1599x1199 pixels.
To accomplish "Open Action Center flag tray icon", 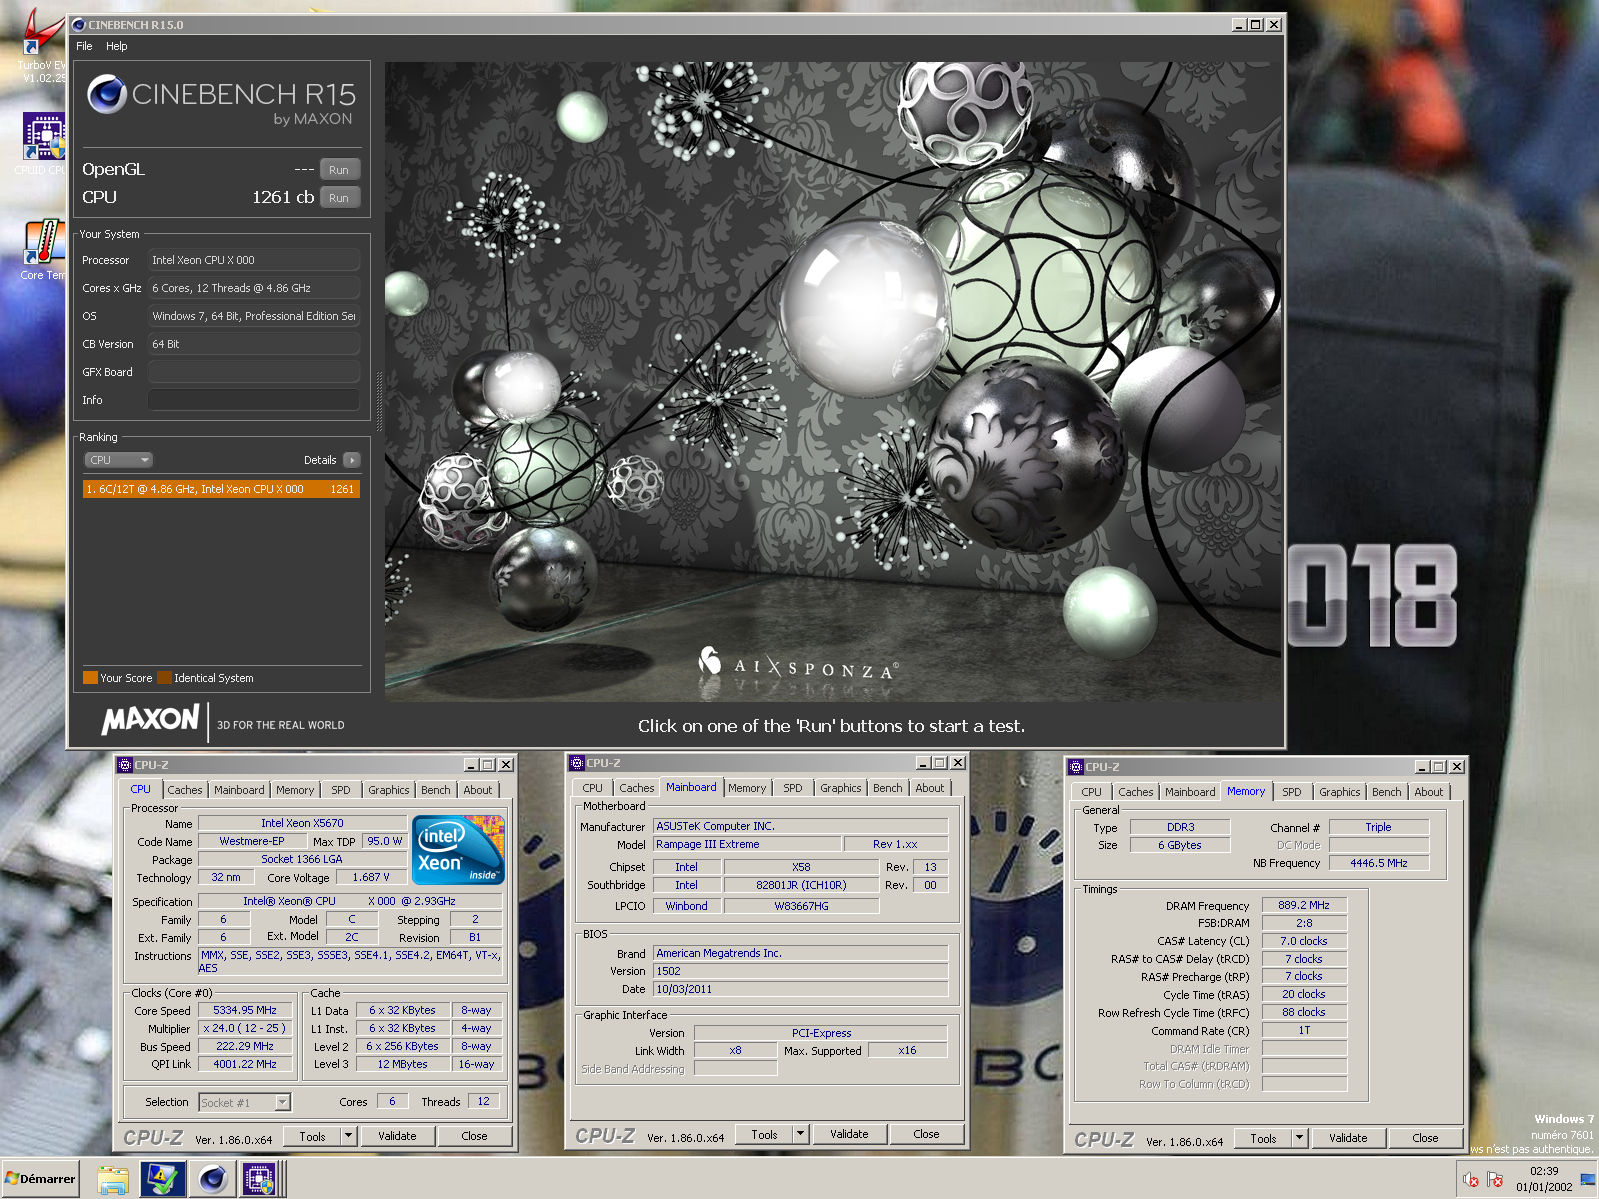I will point(1496,1180).
